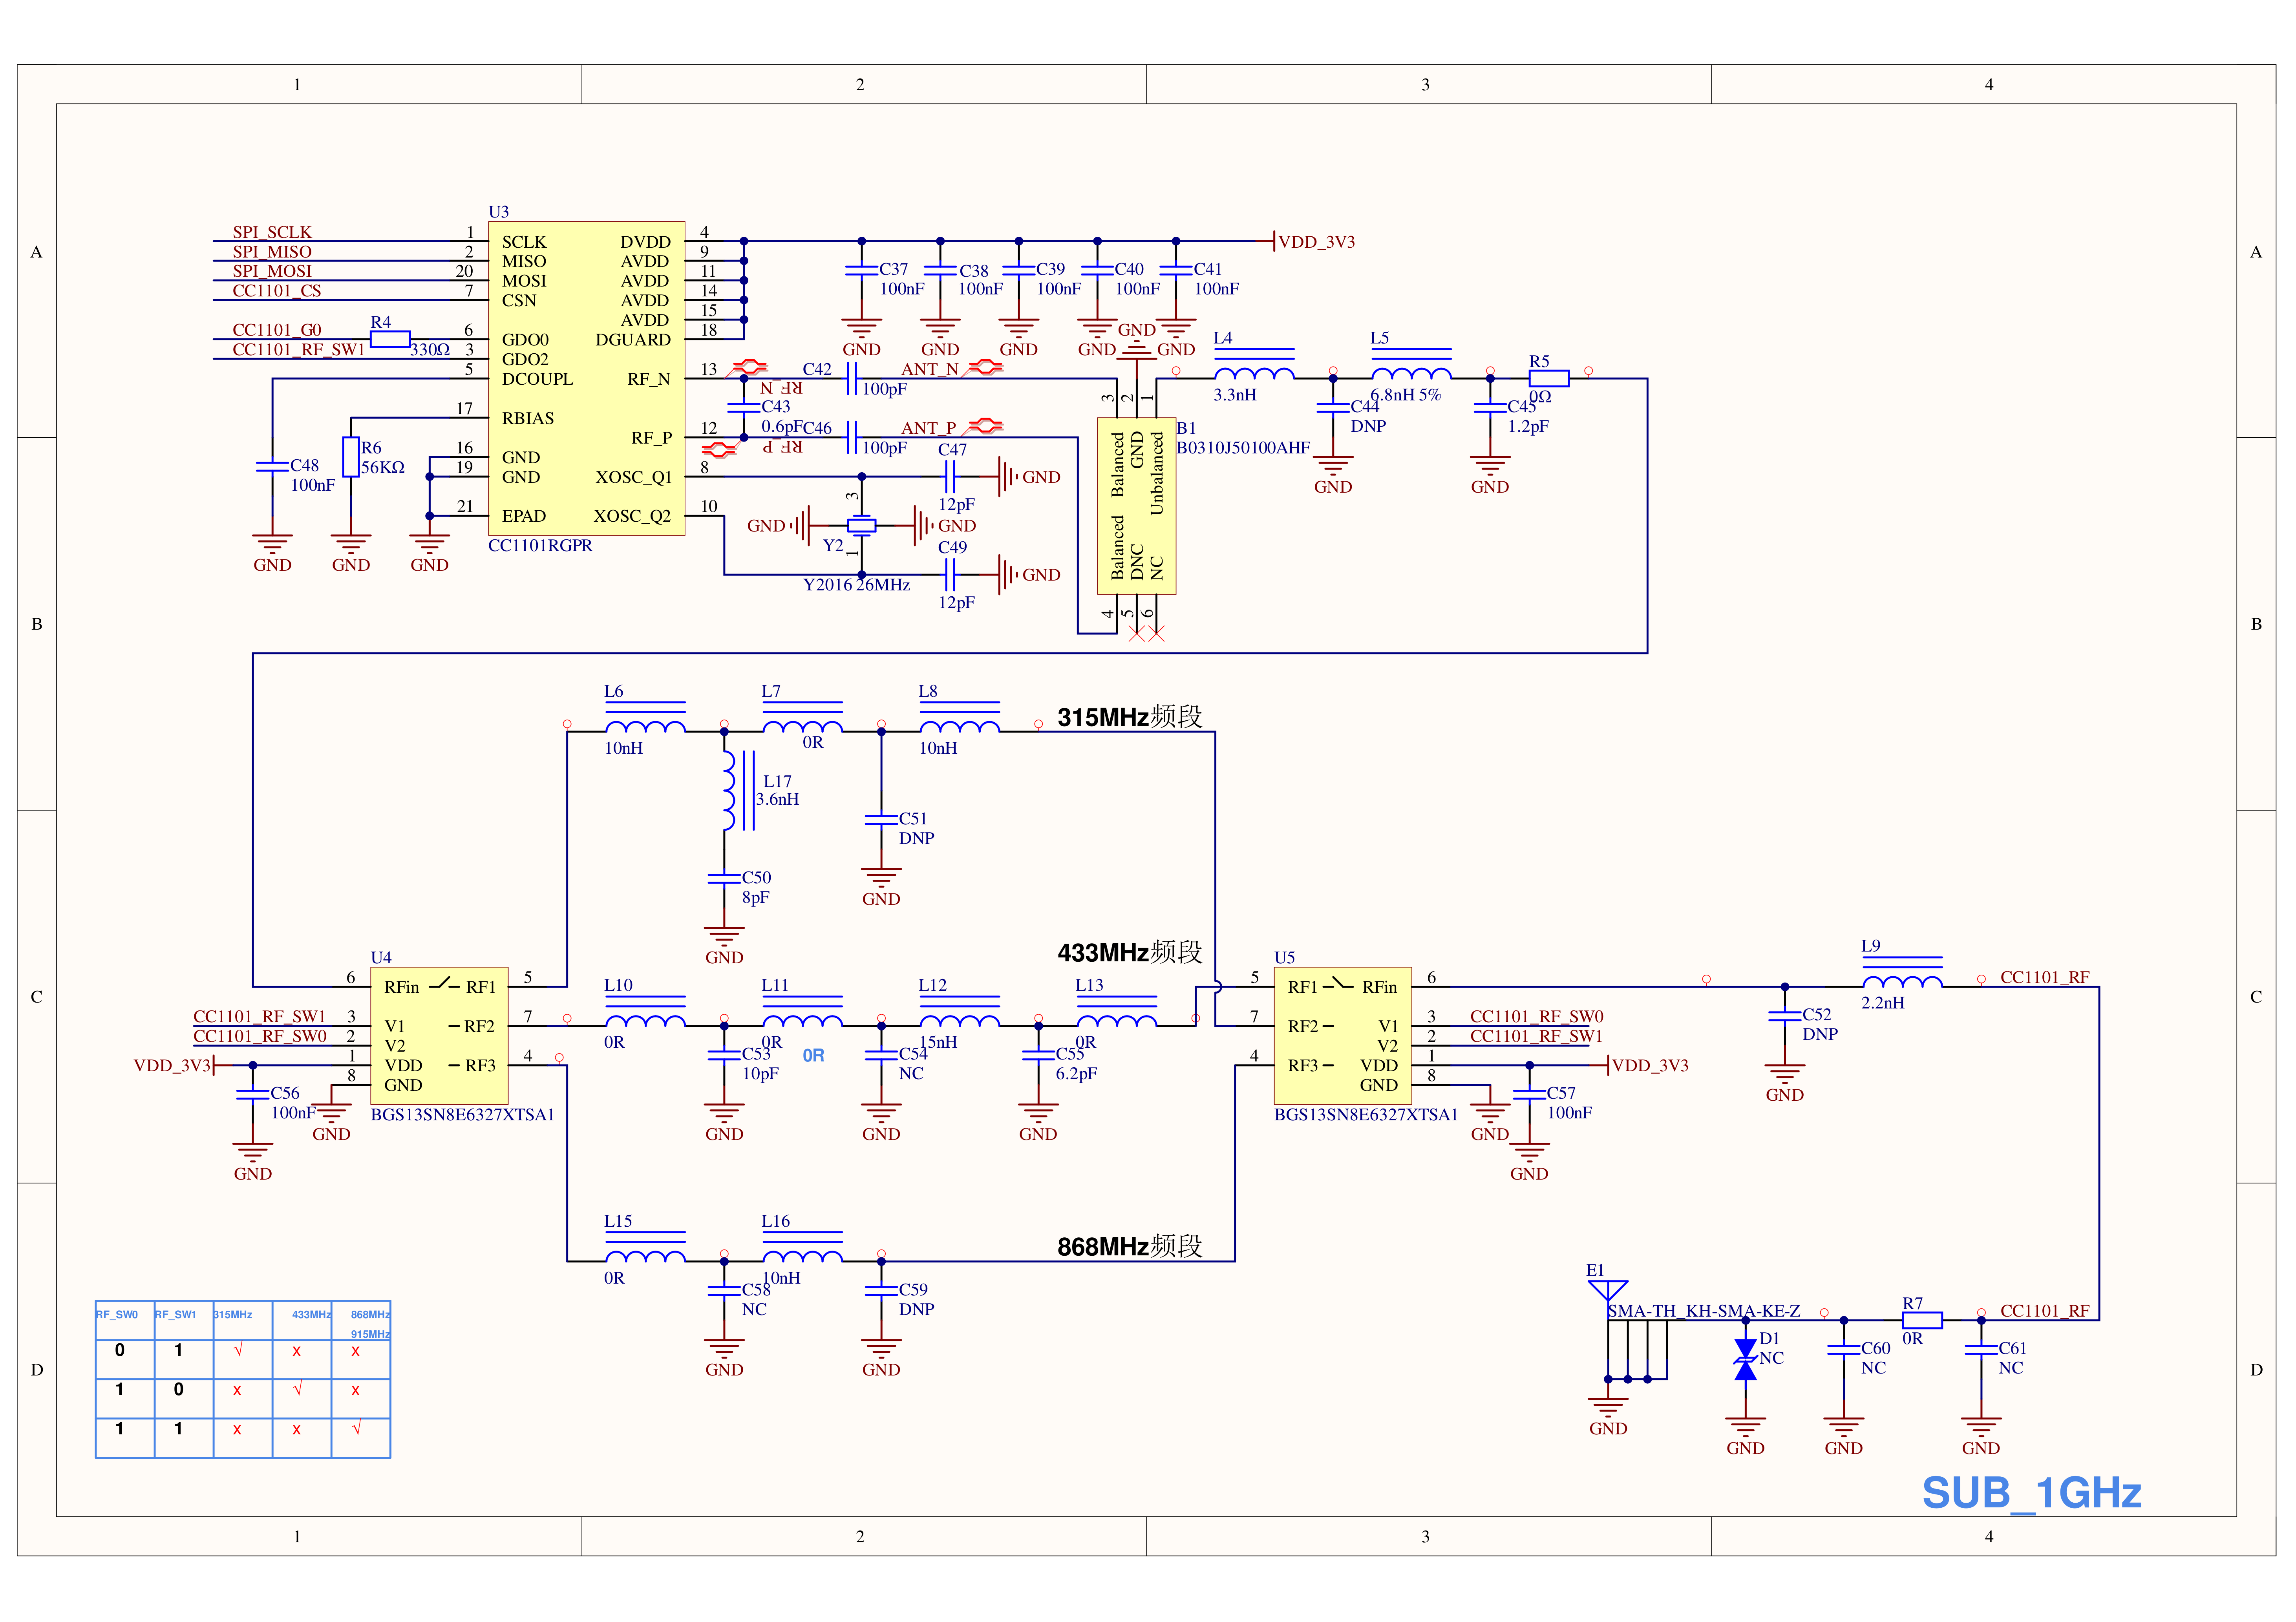Click the R4 330Ω resistor symbol
This screenshot has width=2296, height=1622.
click(x=390, y=339)
